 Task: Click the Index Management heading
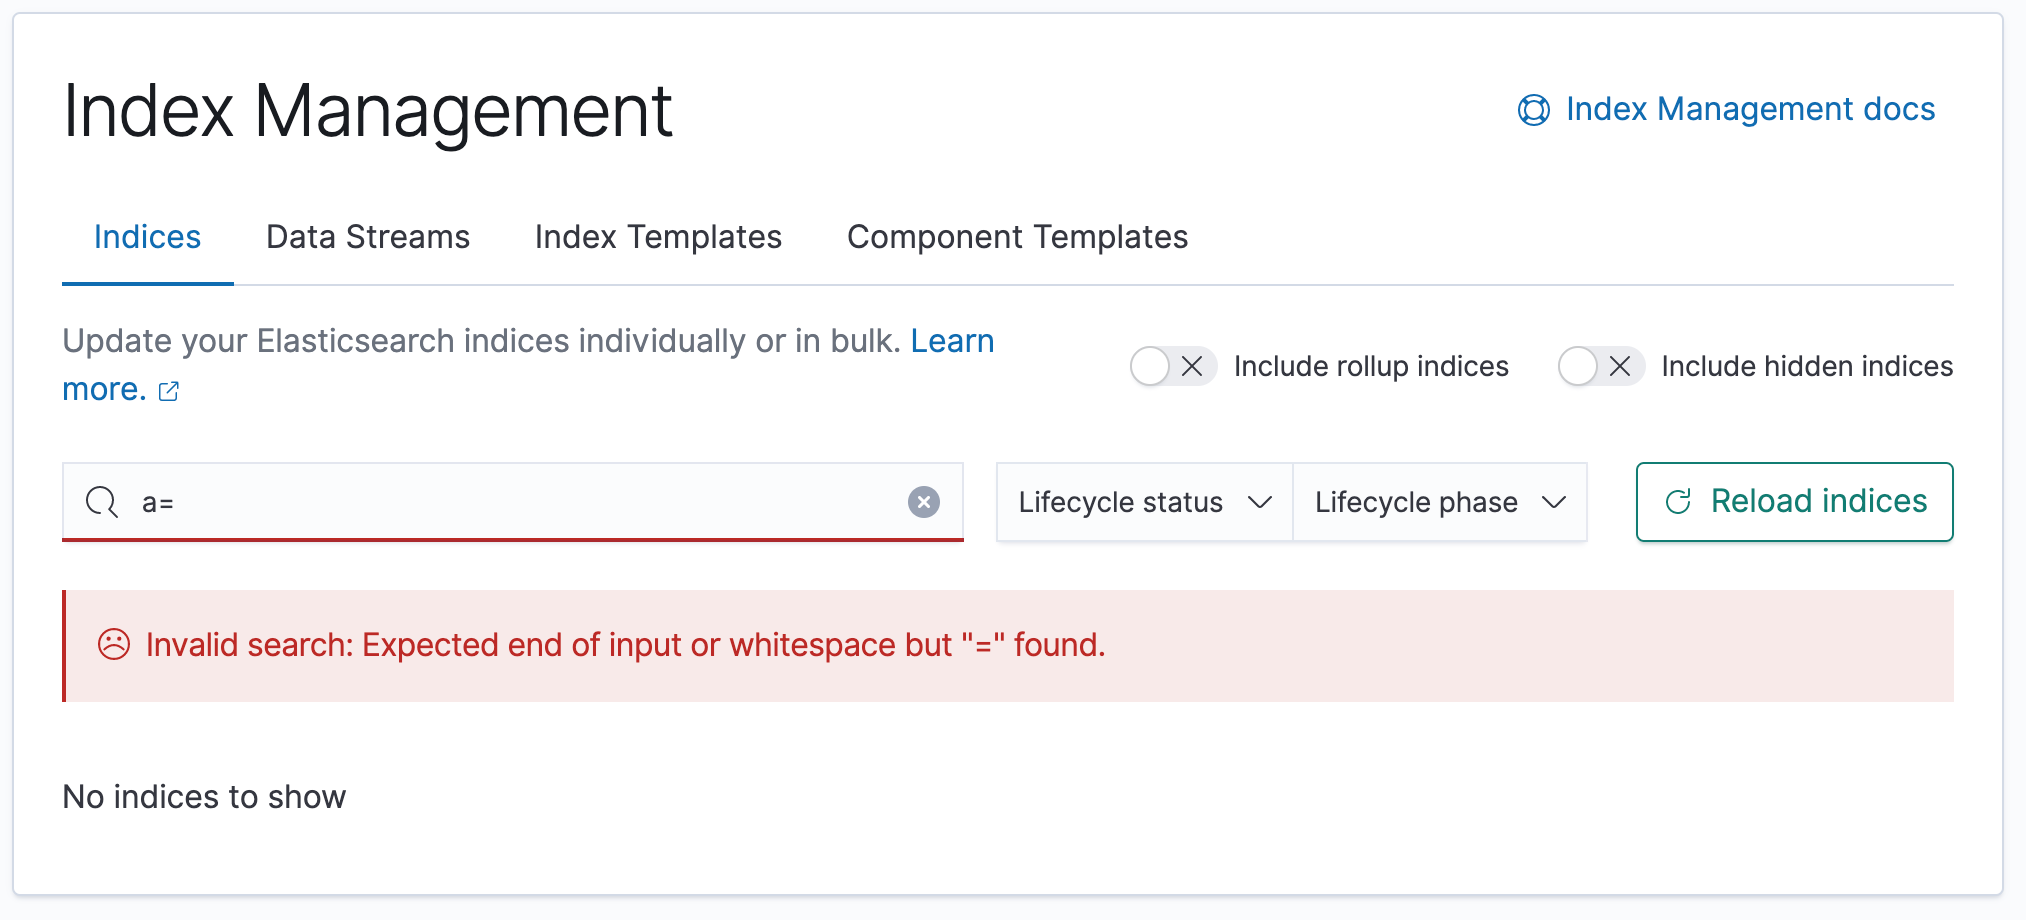(367, 110)
